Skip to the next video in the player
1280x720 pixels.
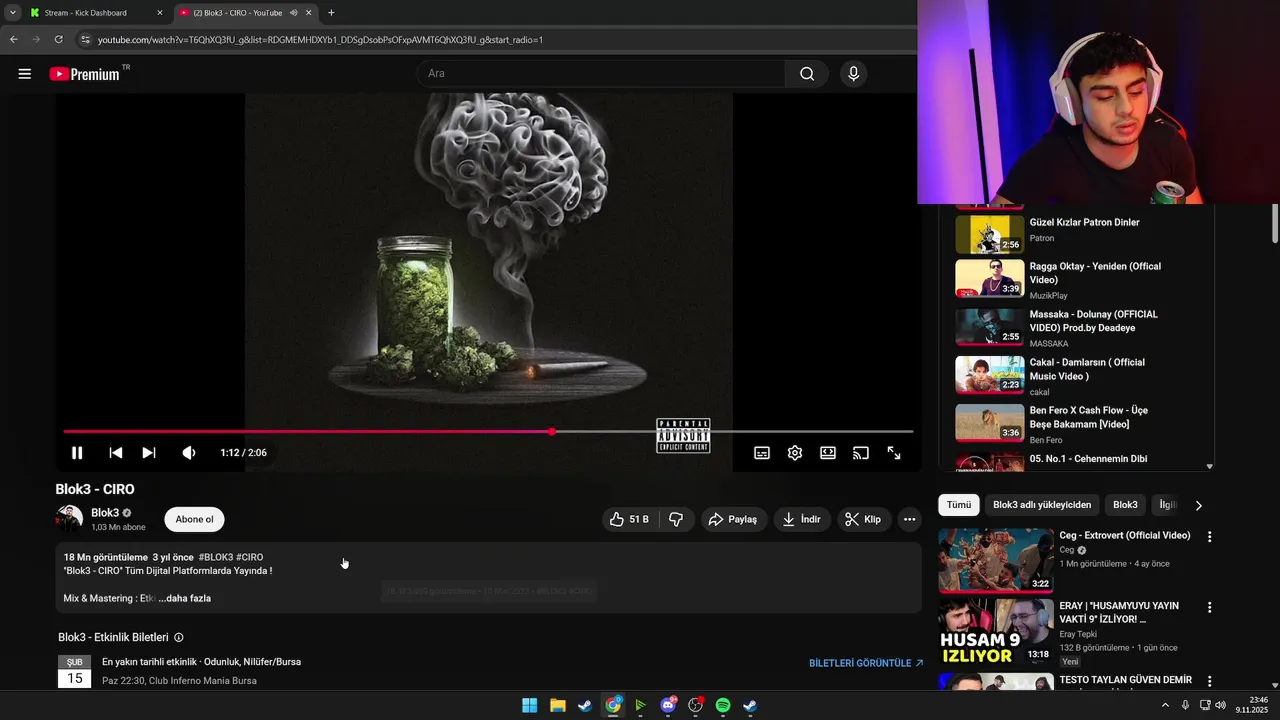(x=149, y=453)
